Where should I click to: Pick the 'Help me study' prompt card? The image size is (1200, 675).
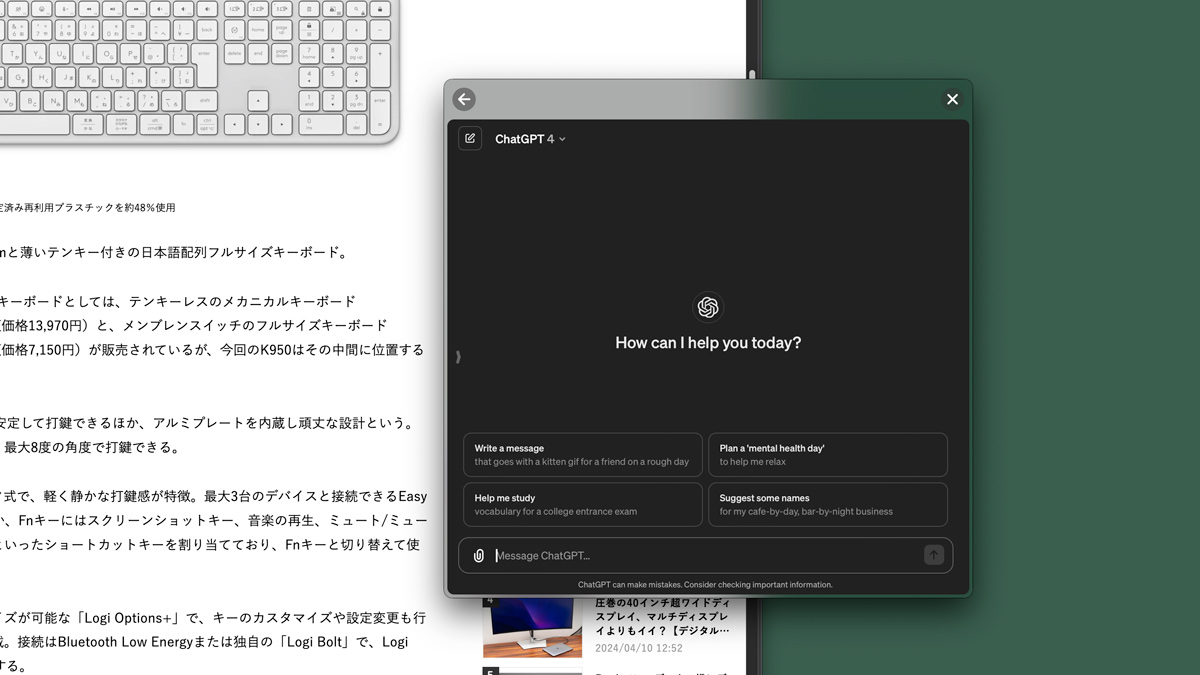(583, 504)
